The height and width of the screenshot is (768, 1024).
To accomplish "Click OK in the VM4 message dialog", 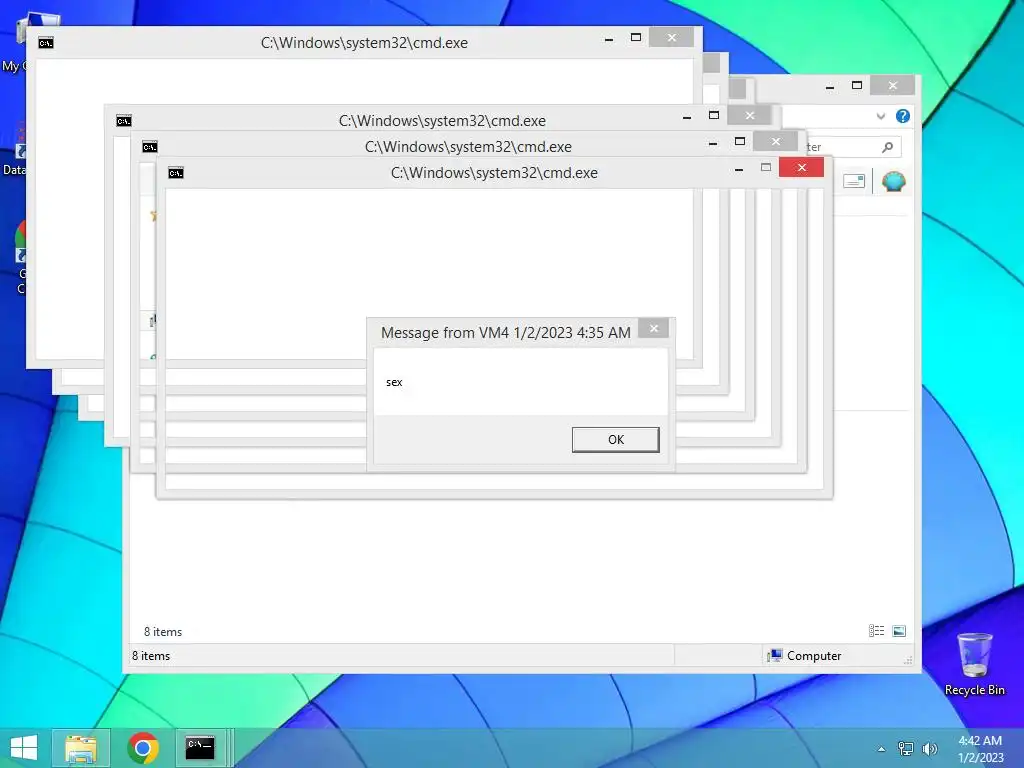I will pos(615,440).
